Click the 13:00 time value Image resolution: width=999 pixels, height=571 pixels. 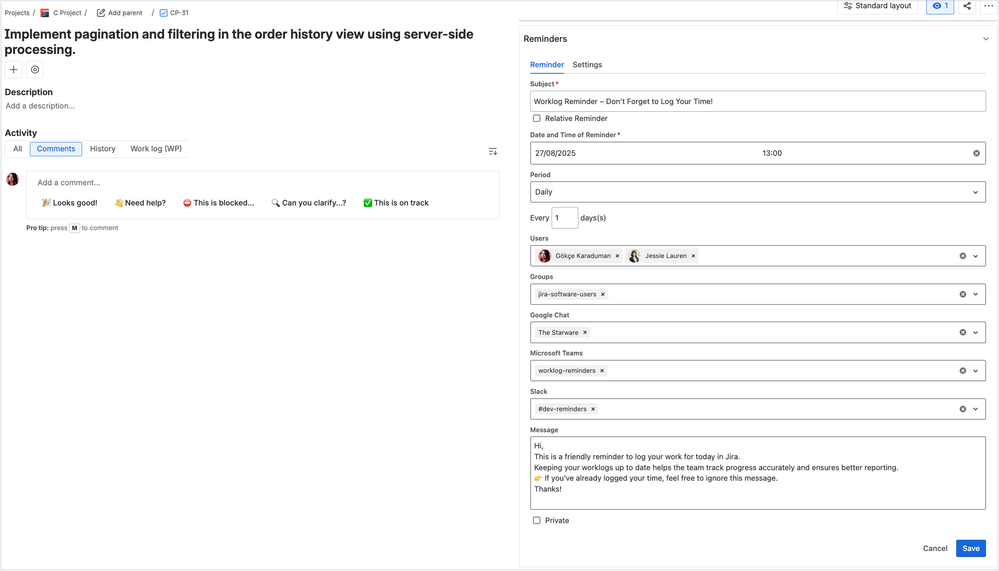coord(772,153)
